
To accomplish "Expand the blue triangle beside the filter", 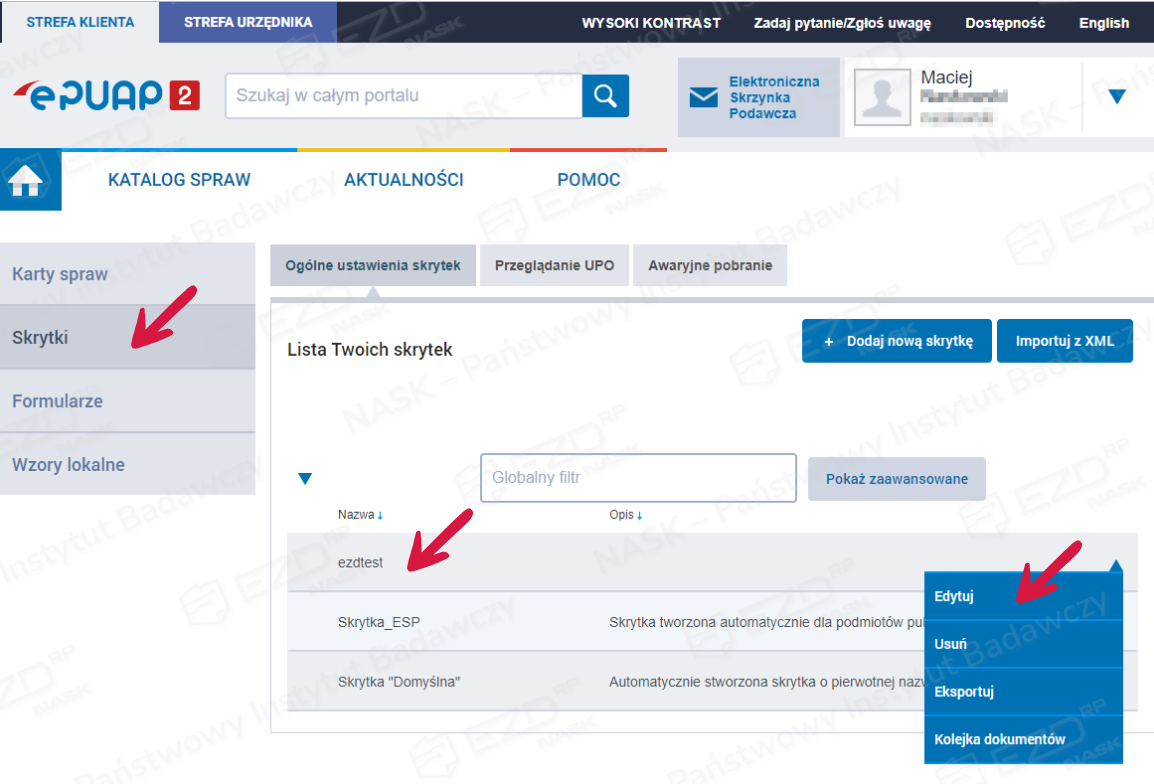I will point(306,479).
